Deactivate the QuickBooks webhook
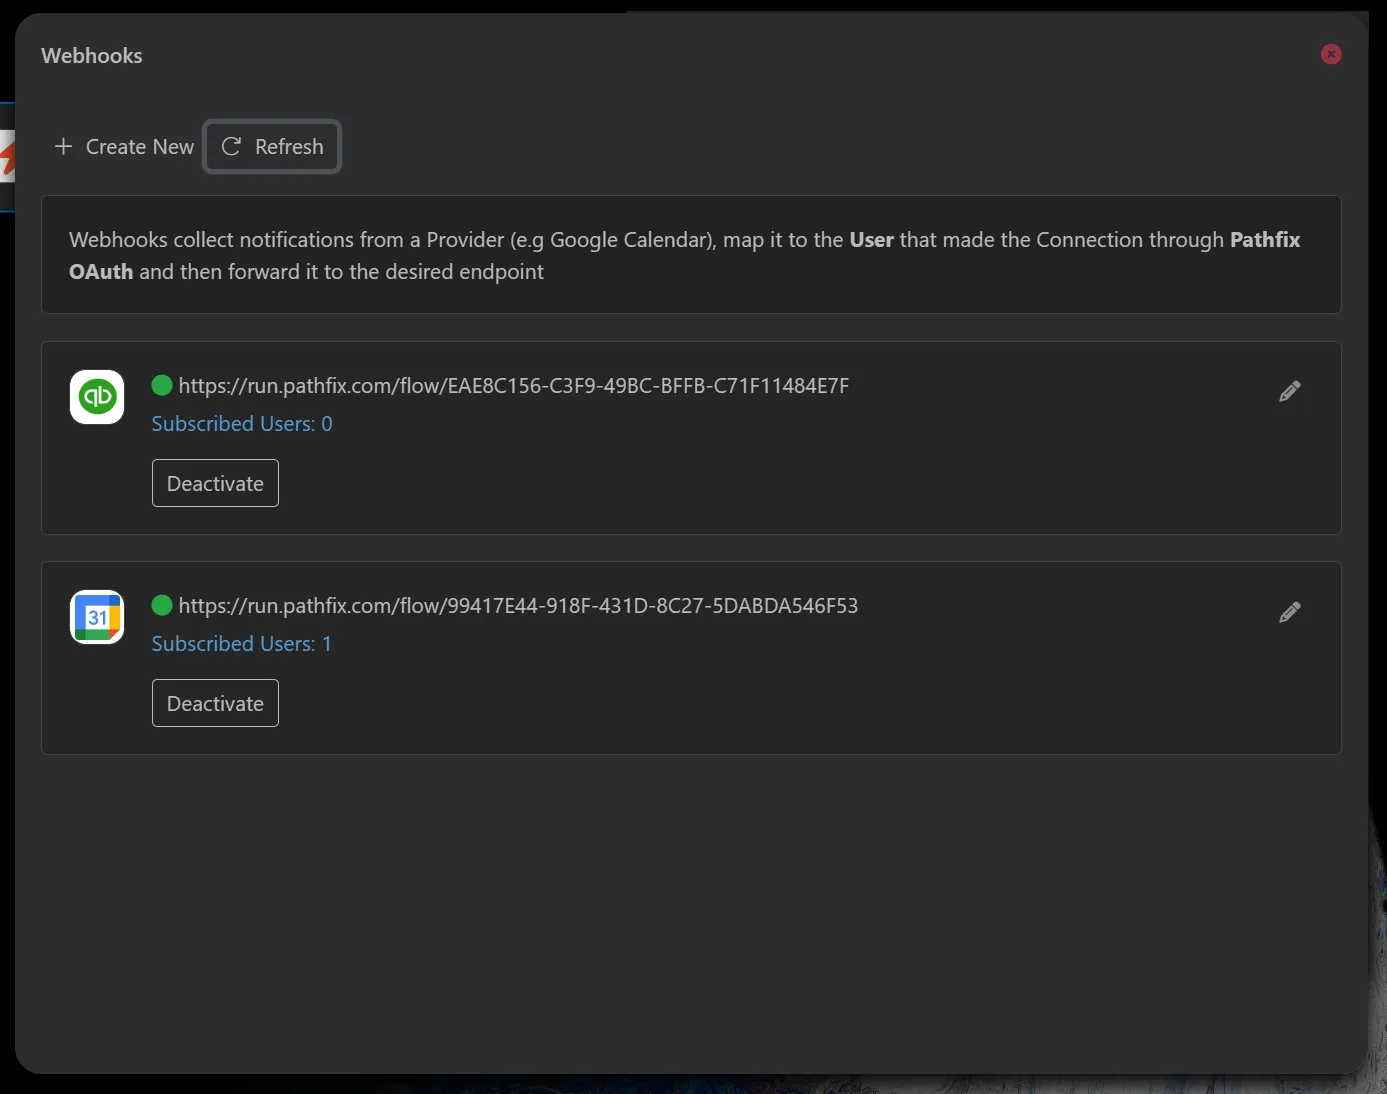Image resolution: width=1387 pixels, height=1094 pixels. click(x=215, y=483)
